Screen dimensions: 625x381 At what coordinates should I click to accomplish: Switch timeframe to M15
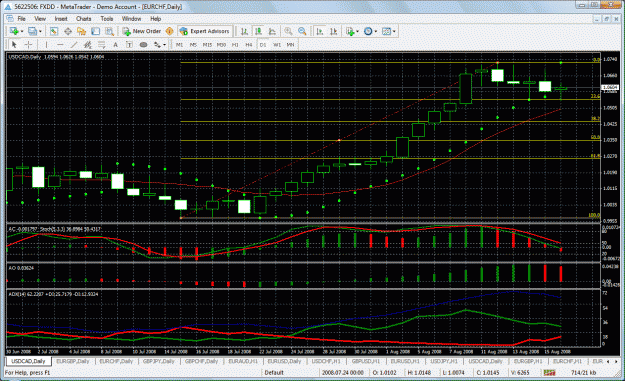(x=207, y=45)
